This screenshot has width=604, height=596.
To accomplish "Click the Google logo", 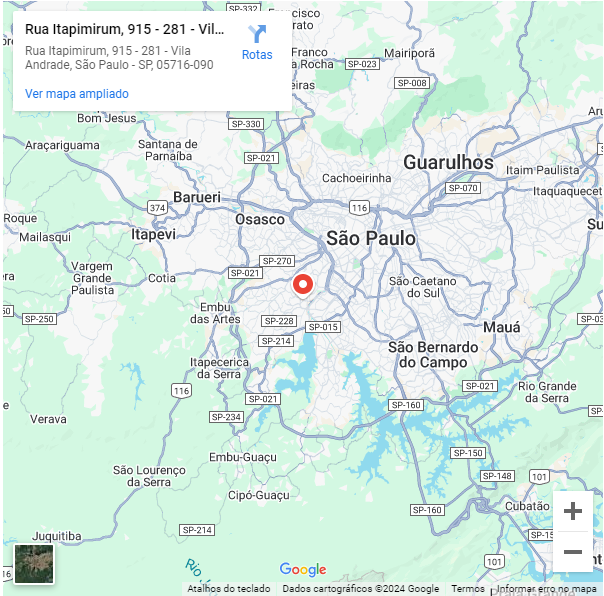I will (303, 570).
